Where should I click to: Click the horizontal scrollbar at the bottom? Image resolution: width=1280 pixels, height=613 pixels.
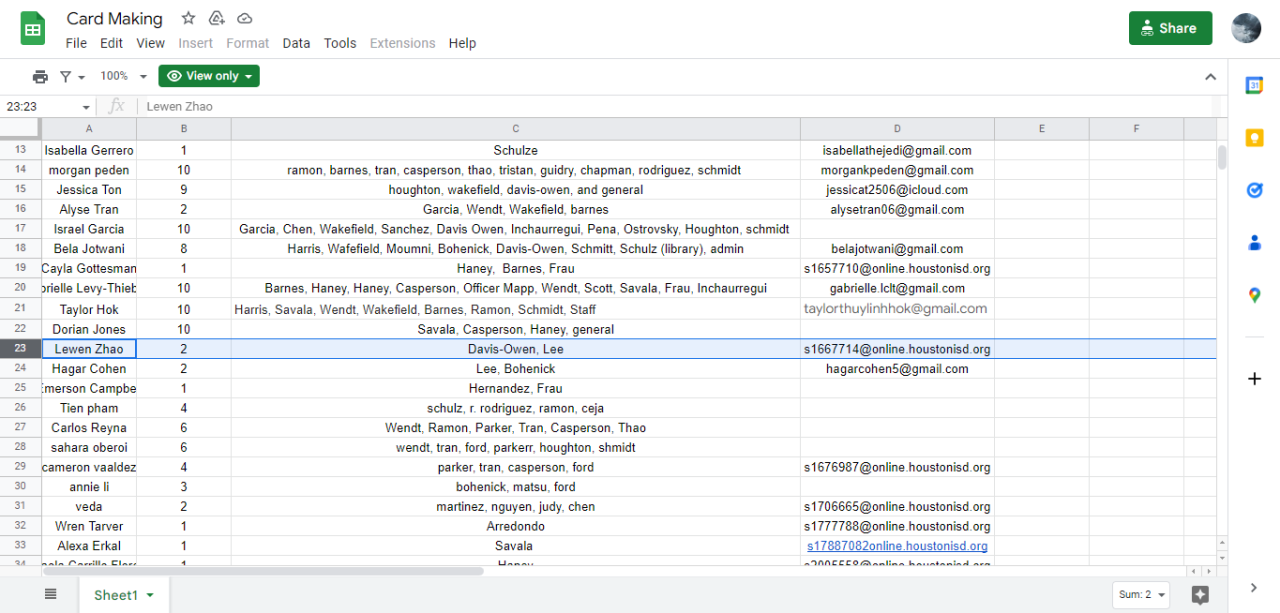tap(262, 571)
